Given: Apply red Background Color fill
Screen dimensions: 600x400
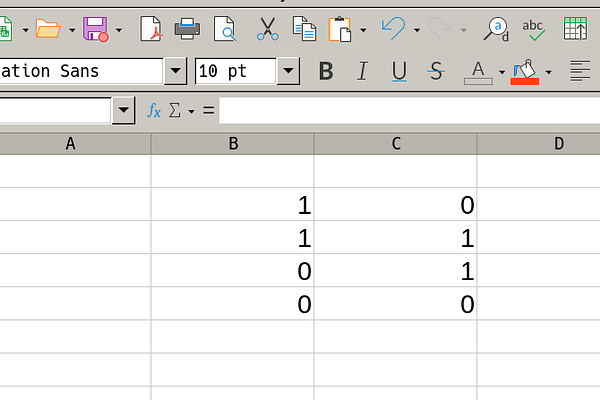Looking at the screenshot, I should coord(525,72).
